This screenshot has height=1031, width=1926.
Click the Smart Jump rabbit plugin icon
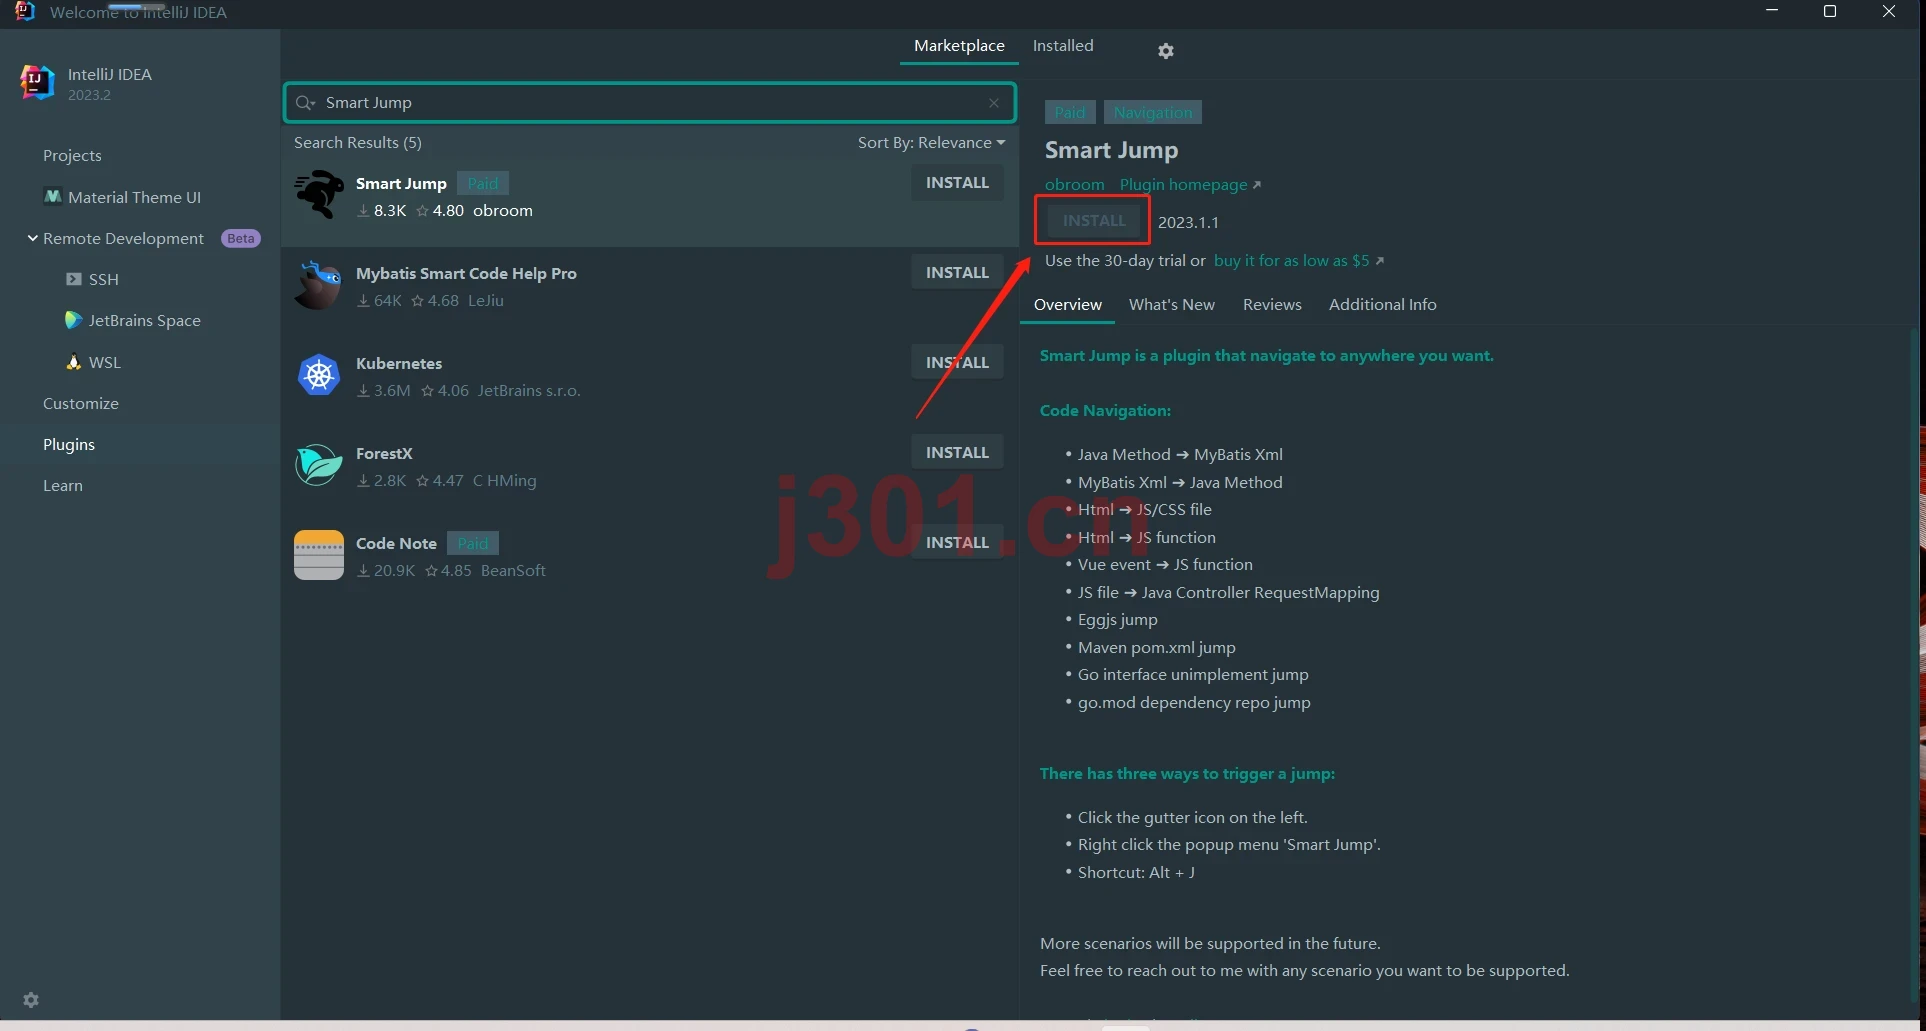(319, 194)
